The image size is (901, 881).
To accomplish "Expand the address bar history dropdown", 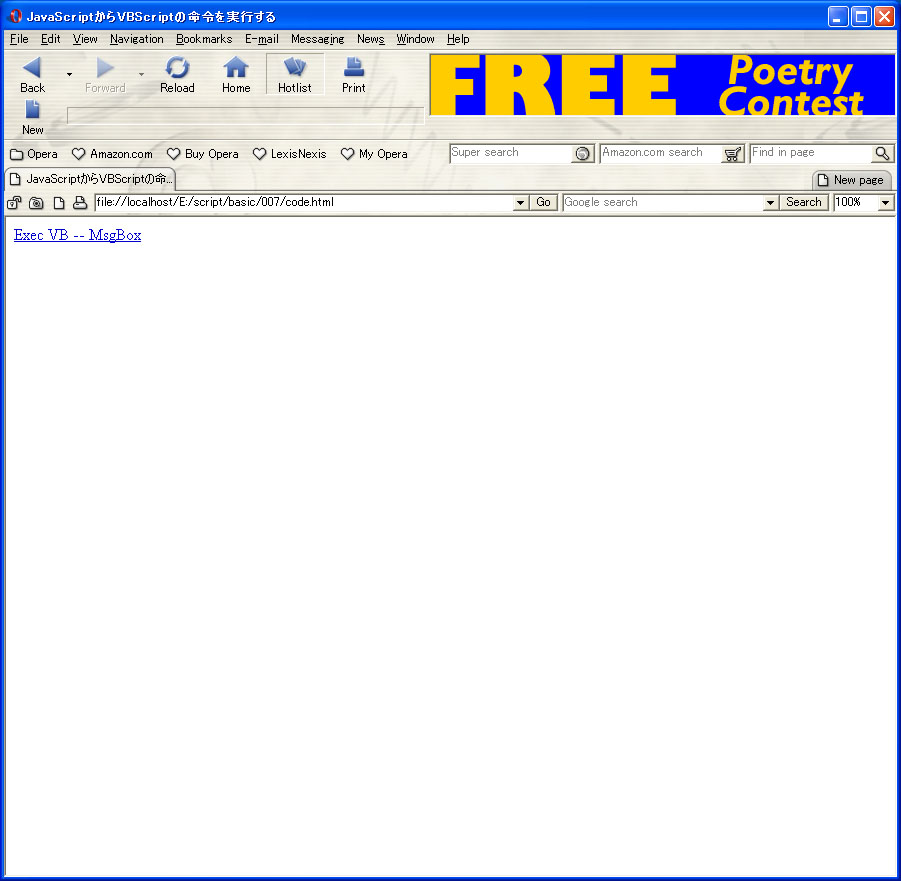I will coord(521,202).
